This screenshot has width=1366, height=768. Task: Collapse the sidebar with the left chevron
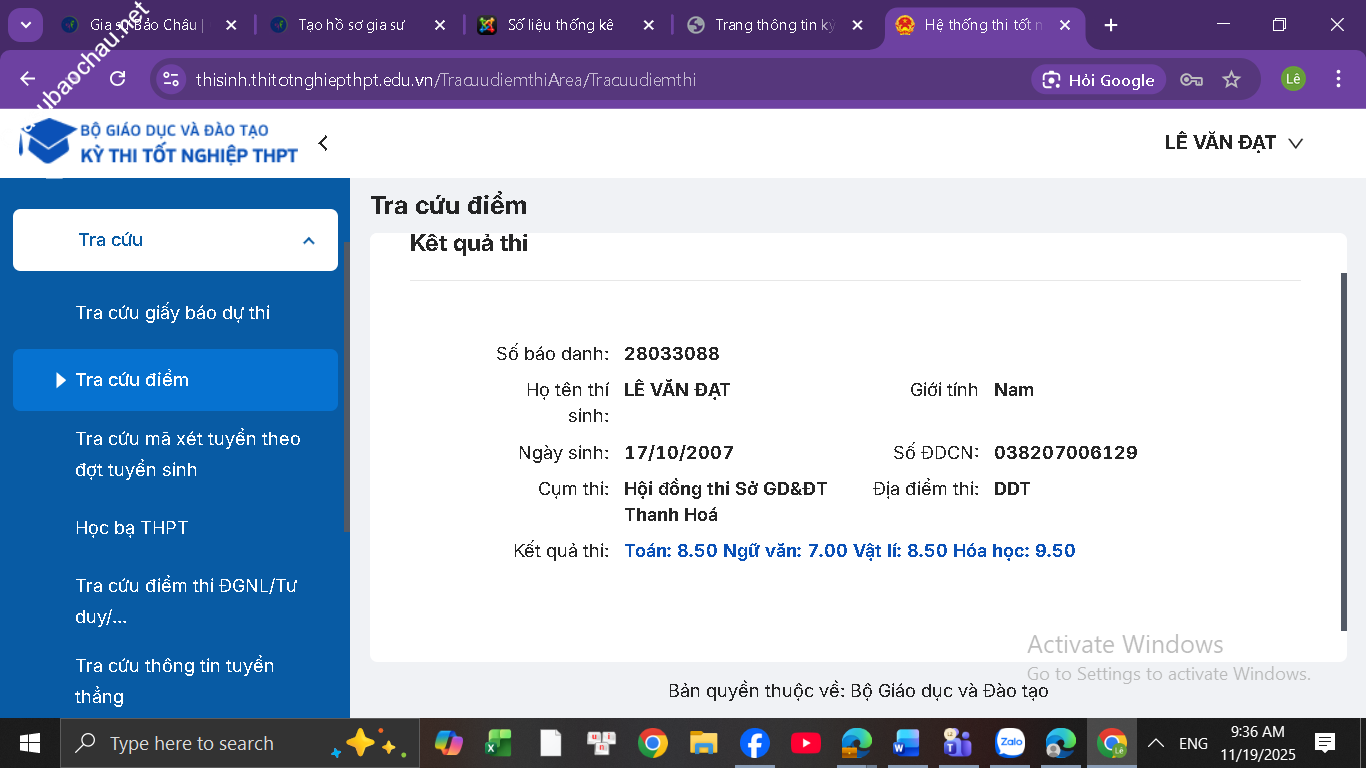click(323, 143)
